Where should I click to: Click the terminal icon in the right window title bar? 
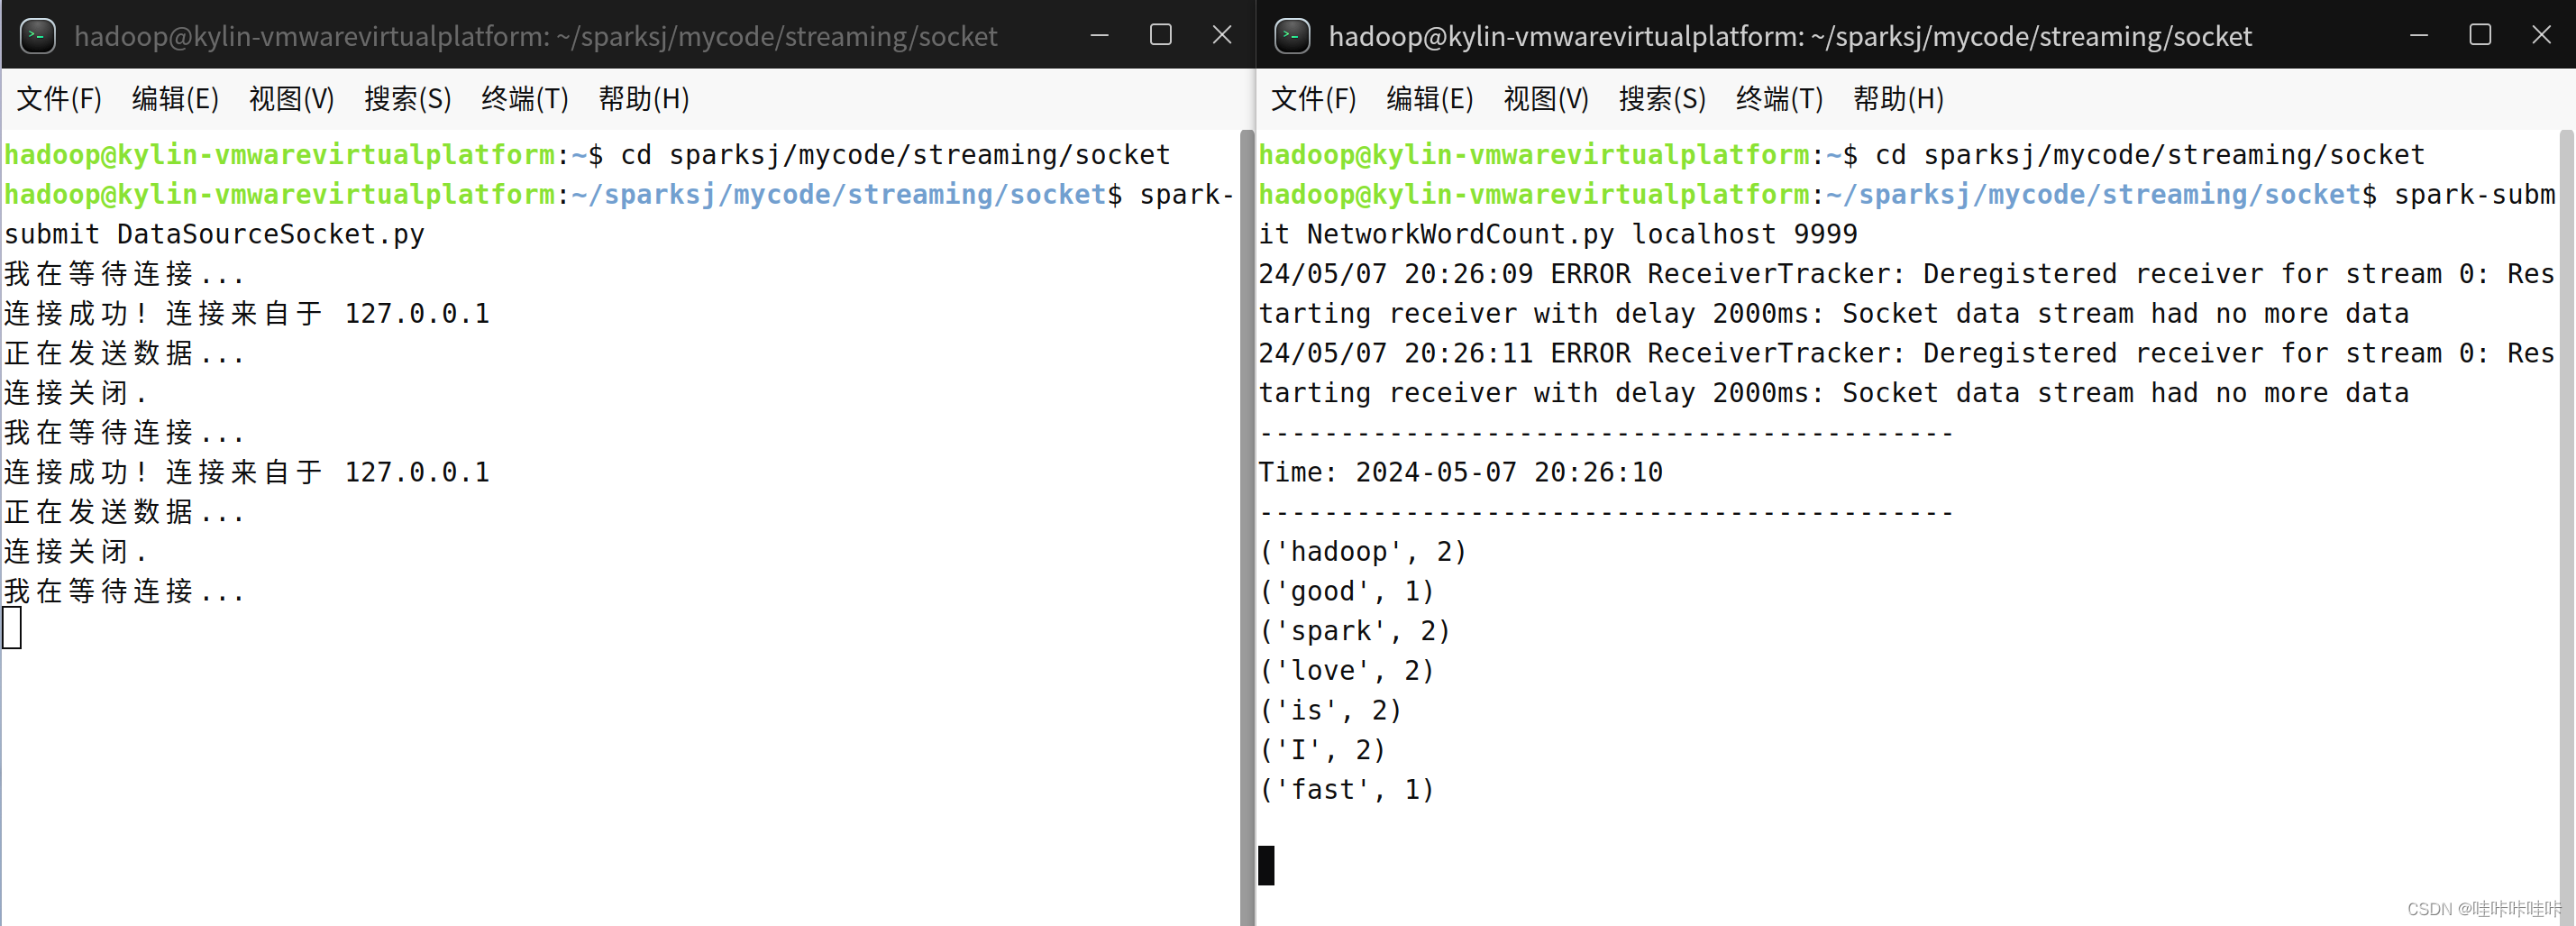(x=1293, y=35)
